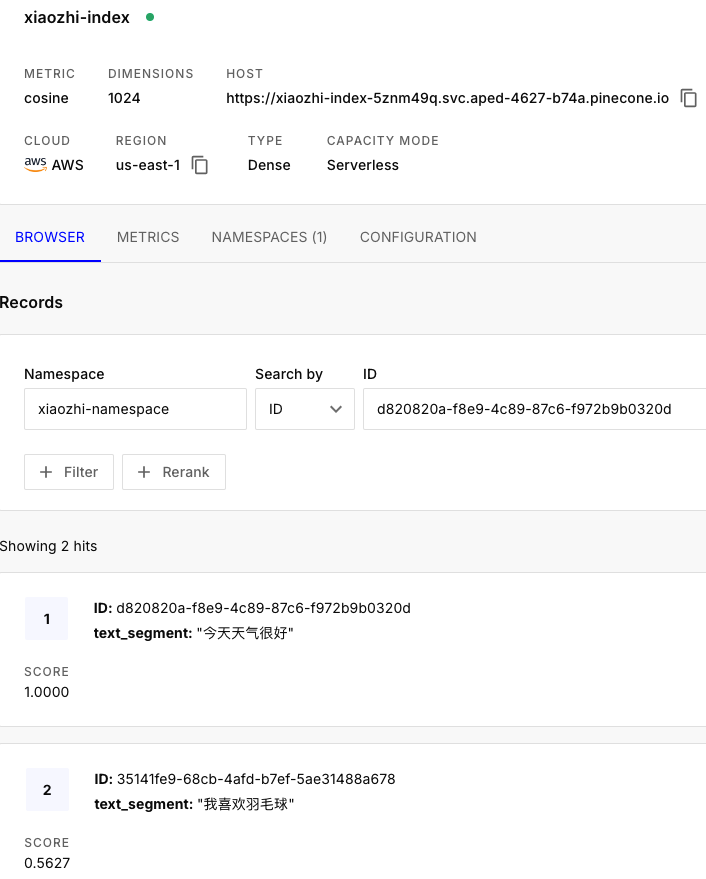Image resolution: width=706 pixels, height=879 pixels.
Task: Add a Rerank step
Action: 174,472
